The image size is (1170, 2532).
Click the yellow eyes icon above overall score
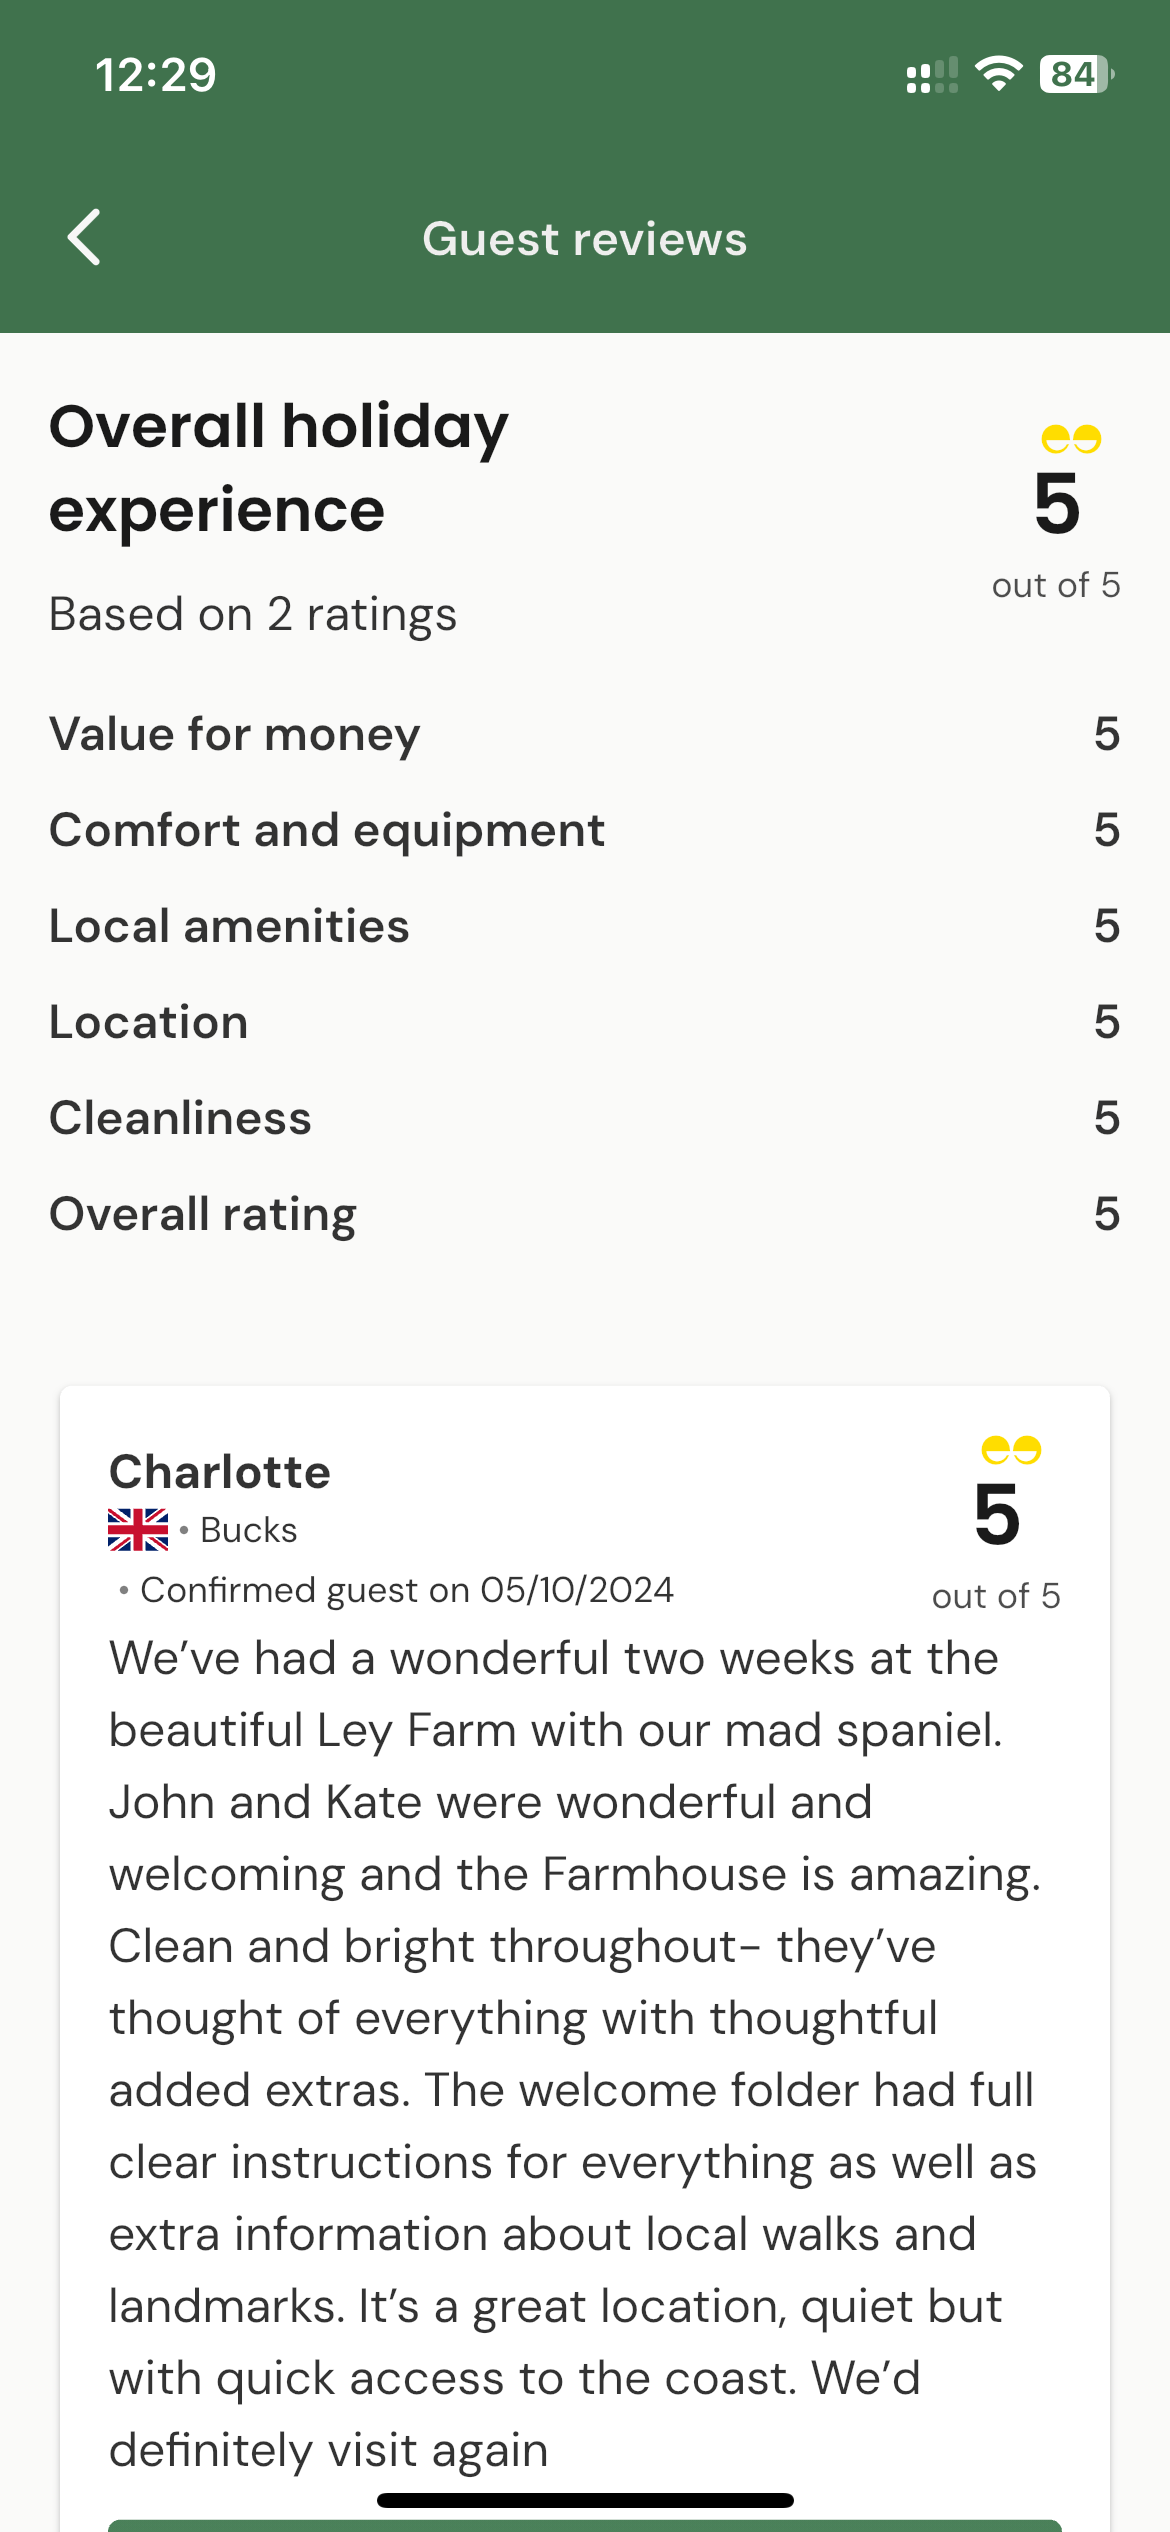[x=1070, y=438]
